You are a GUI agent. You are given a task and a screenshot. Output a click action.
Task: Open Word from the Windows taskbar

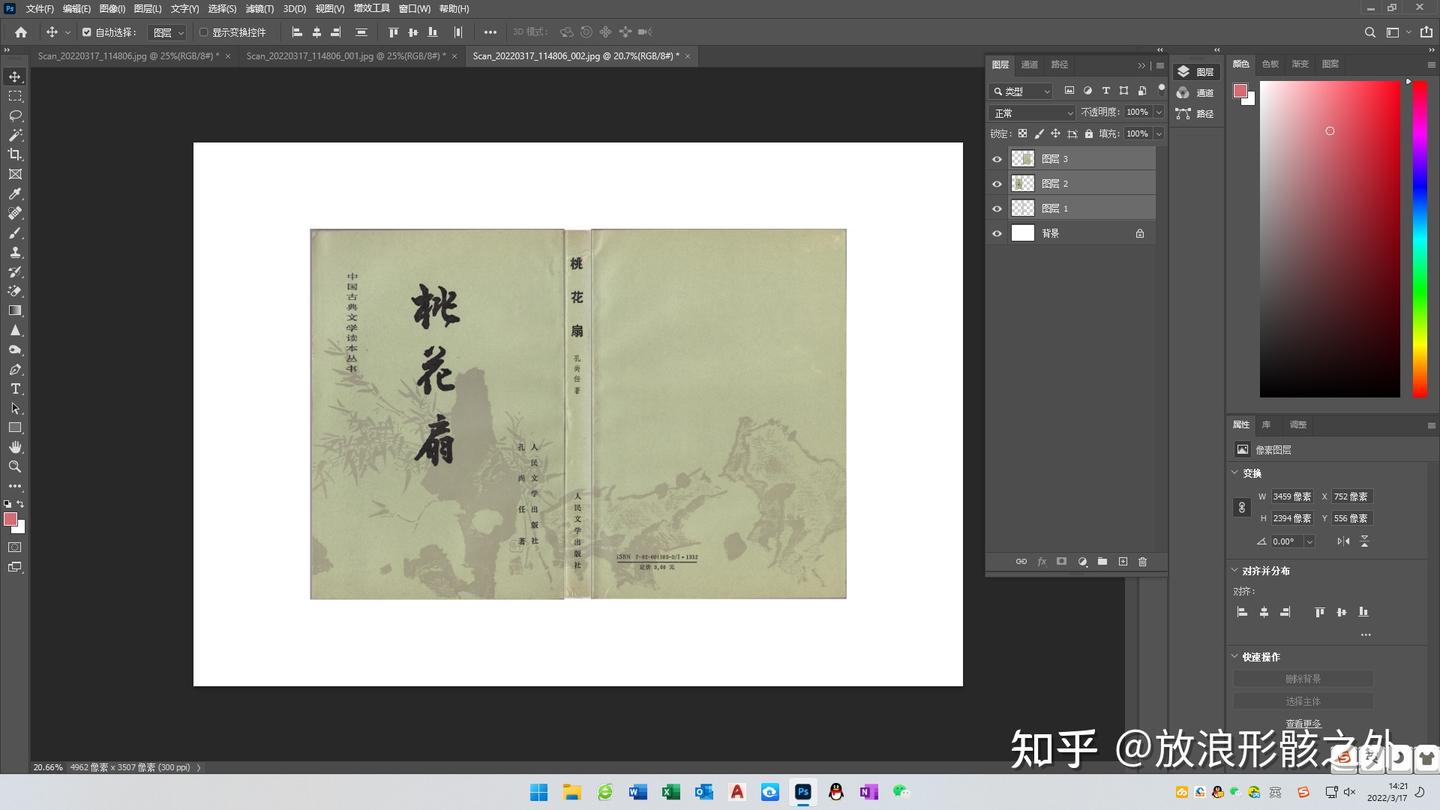tap(638, 792)
